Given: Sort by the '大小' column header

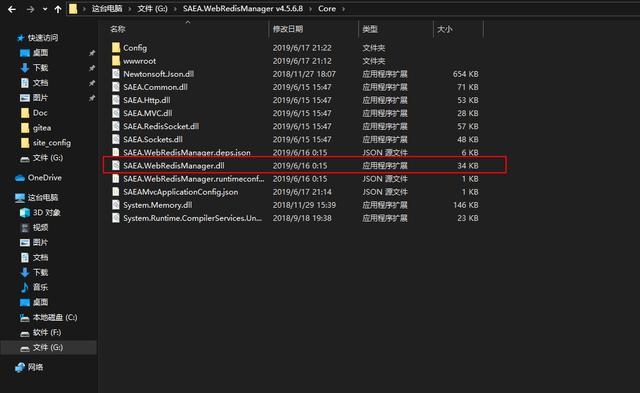Looking at the screenshot, I should pos(444,29).
